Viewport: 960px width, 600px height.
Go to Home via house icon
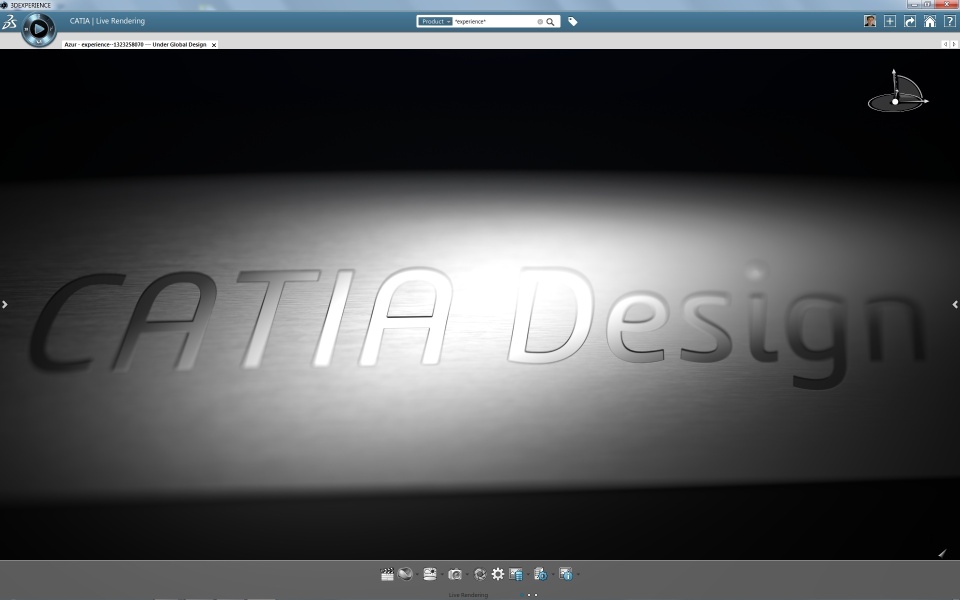click(929, 21)
